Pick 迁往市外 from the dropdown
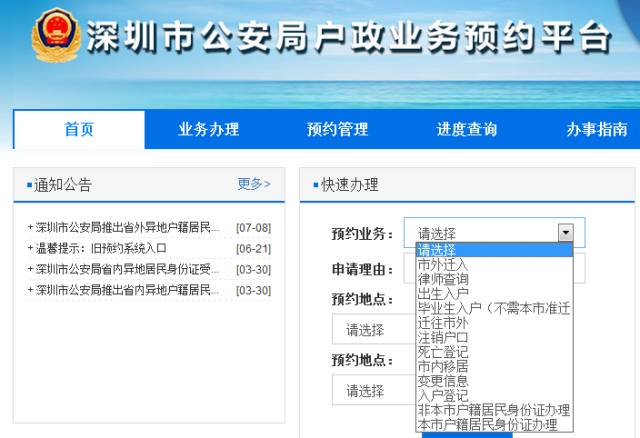 (x=494, y=323)
